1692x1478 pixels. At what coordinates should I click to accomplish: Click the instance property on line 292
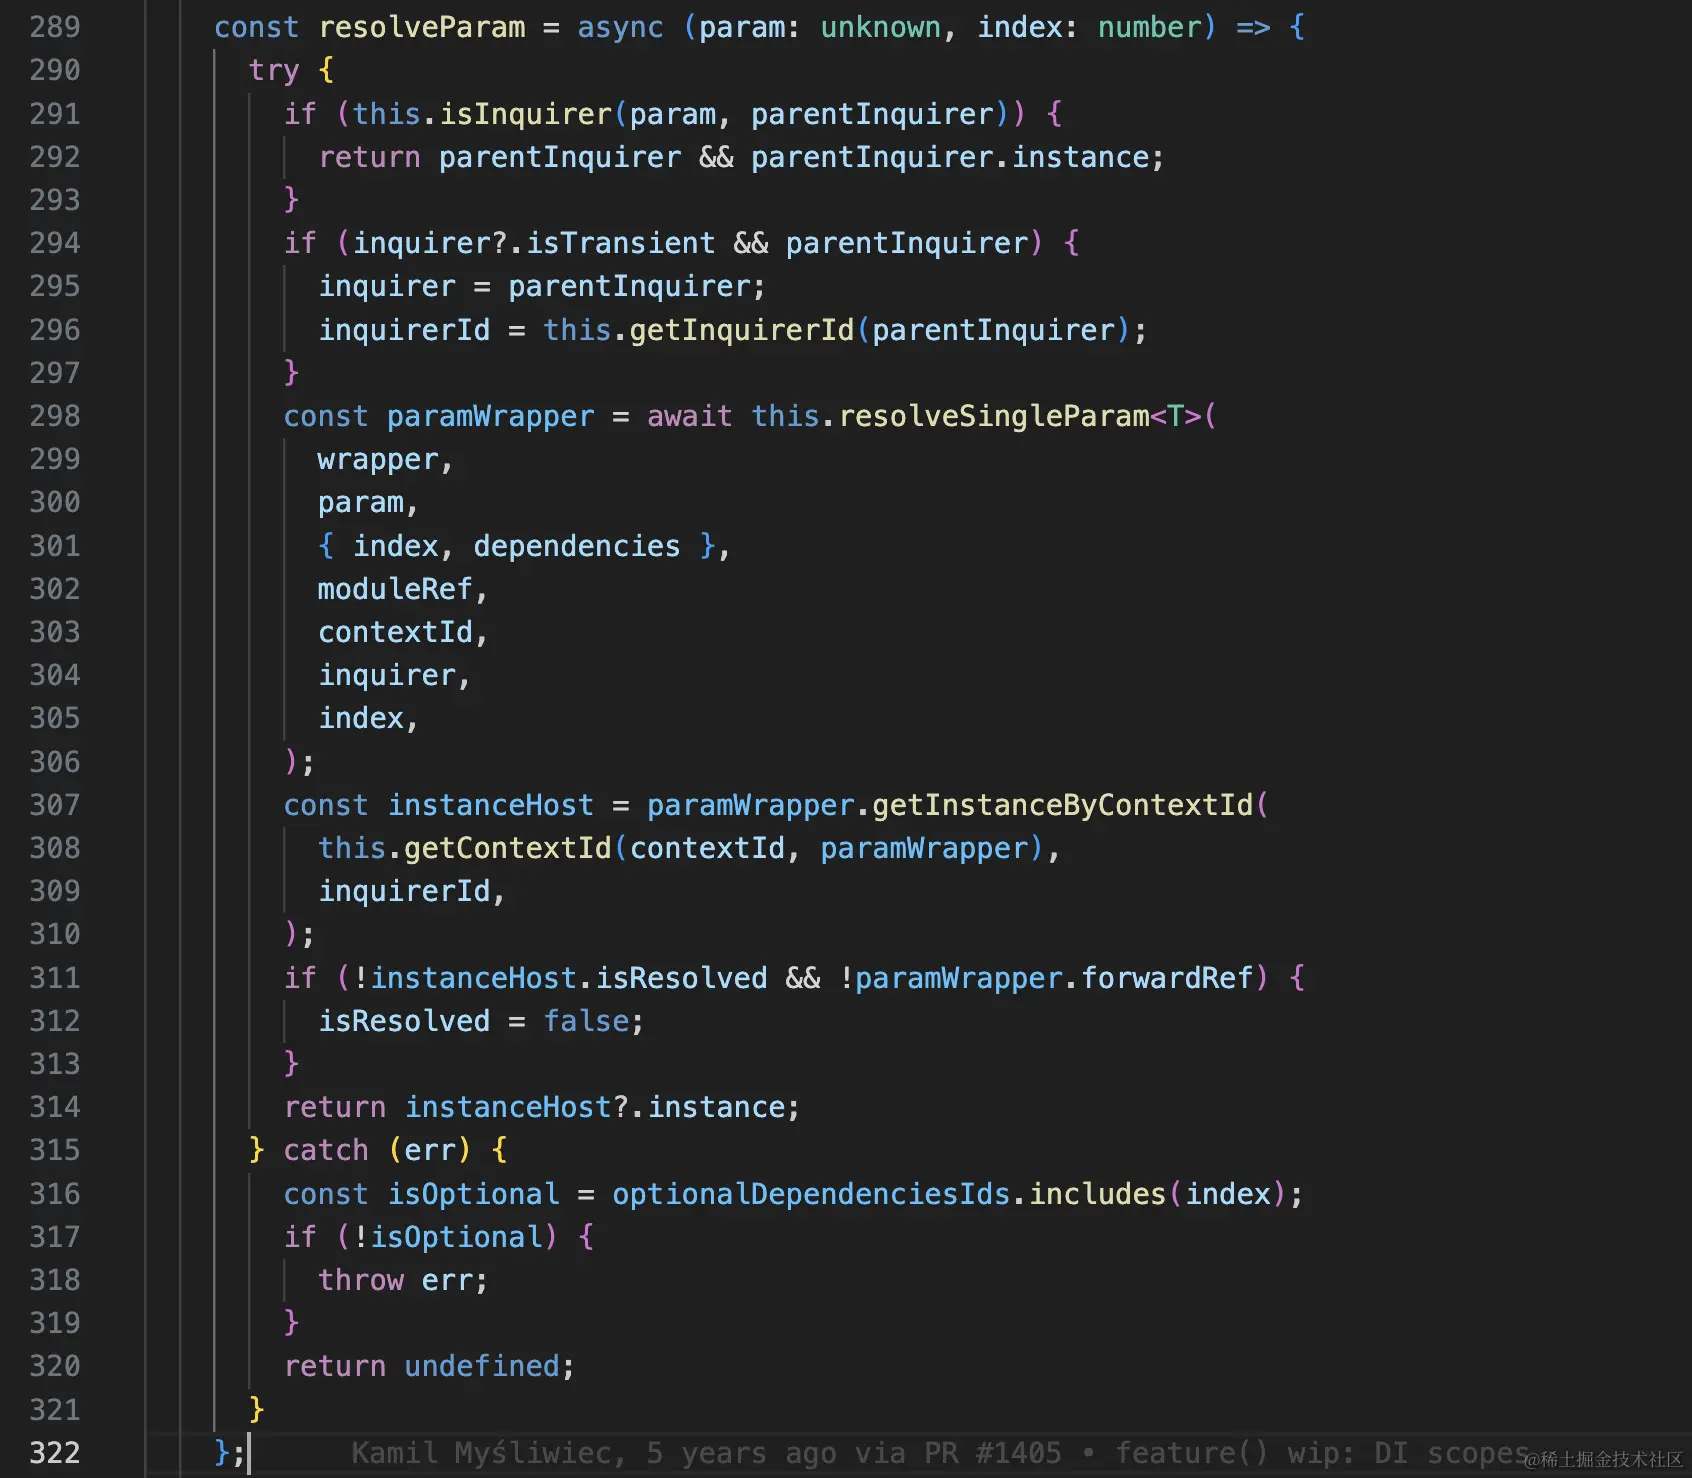(1080, 157)
